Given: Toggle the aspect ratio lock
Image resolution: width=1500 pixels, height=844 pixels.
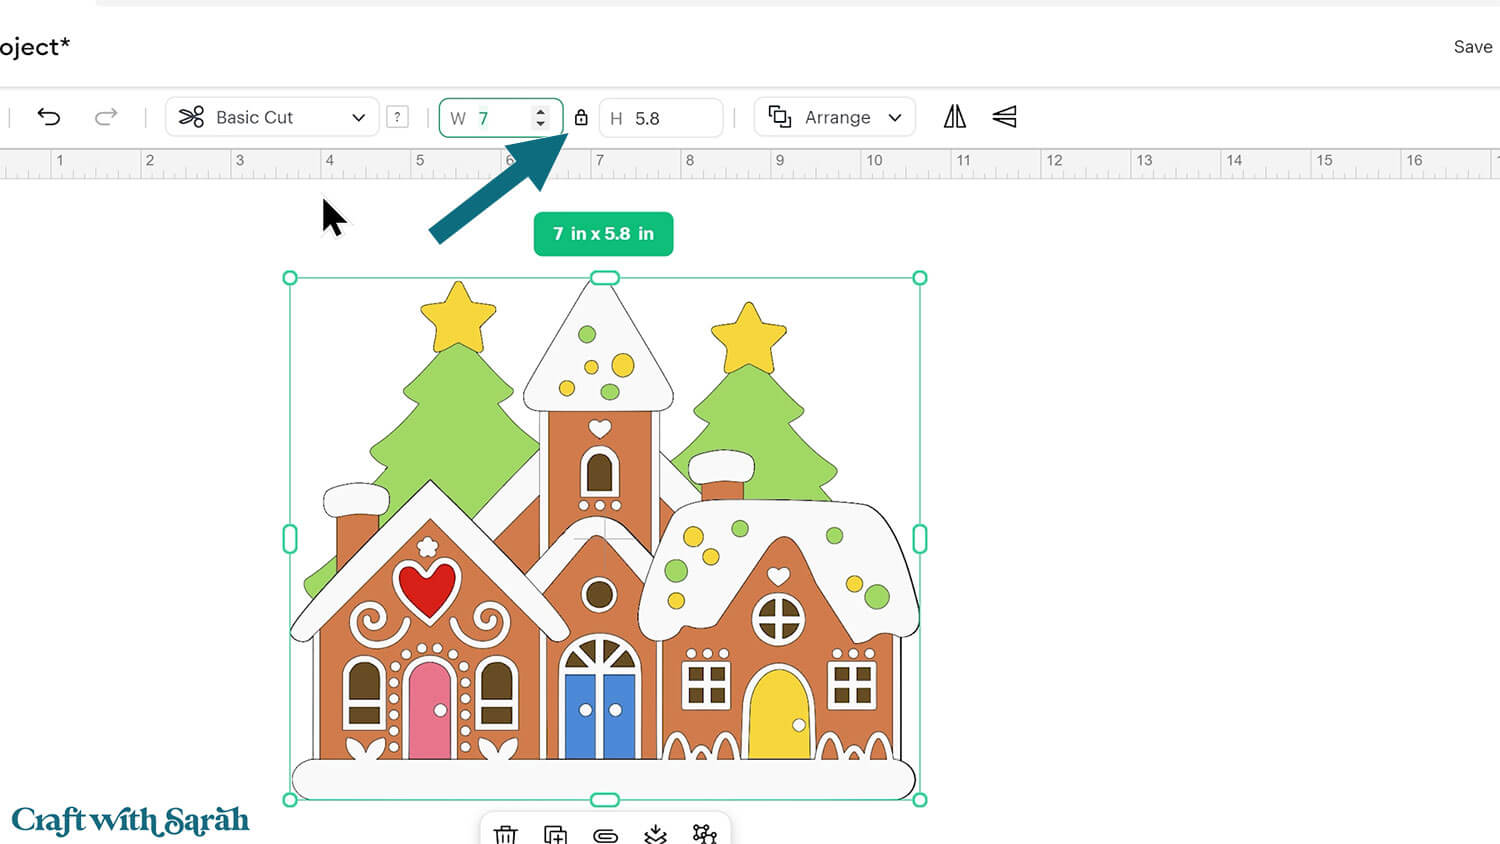Looking at the screenshot, I should (x=581, y=117).
